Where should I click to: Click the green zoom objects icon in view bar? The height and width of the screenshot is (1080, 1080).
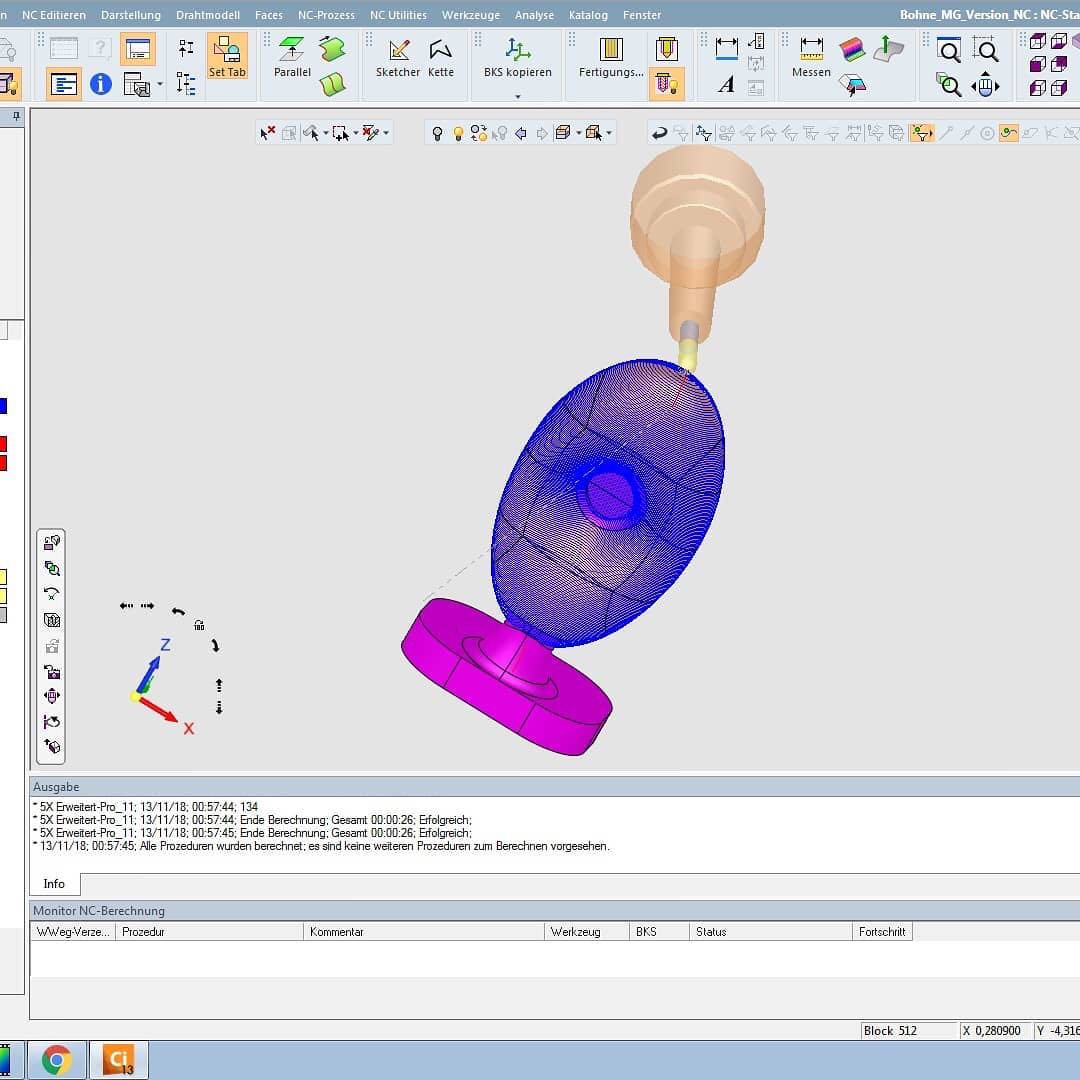[x=52, y=568]
